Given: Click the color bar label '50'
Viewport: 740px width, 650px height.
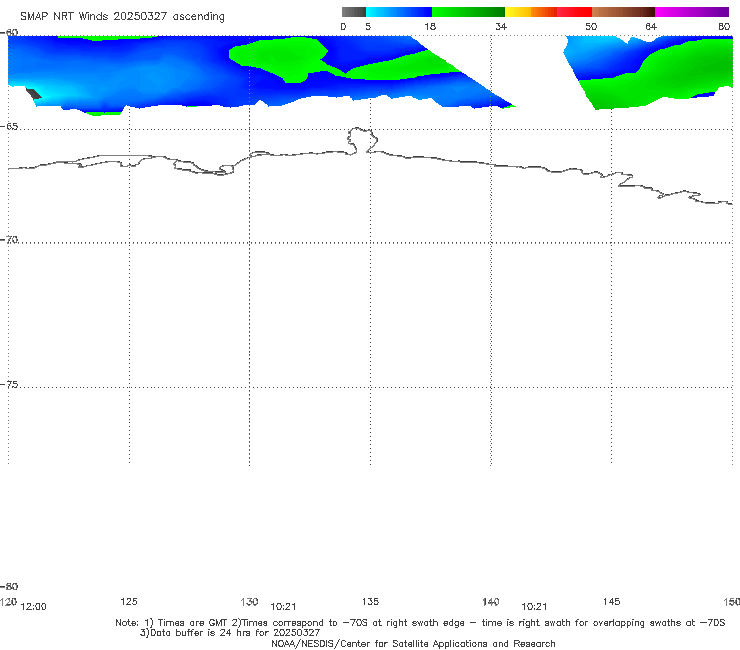Looking at the screenshot, I should [591, 27].
